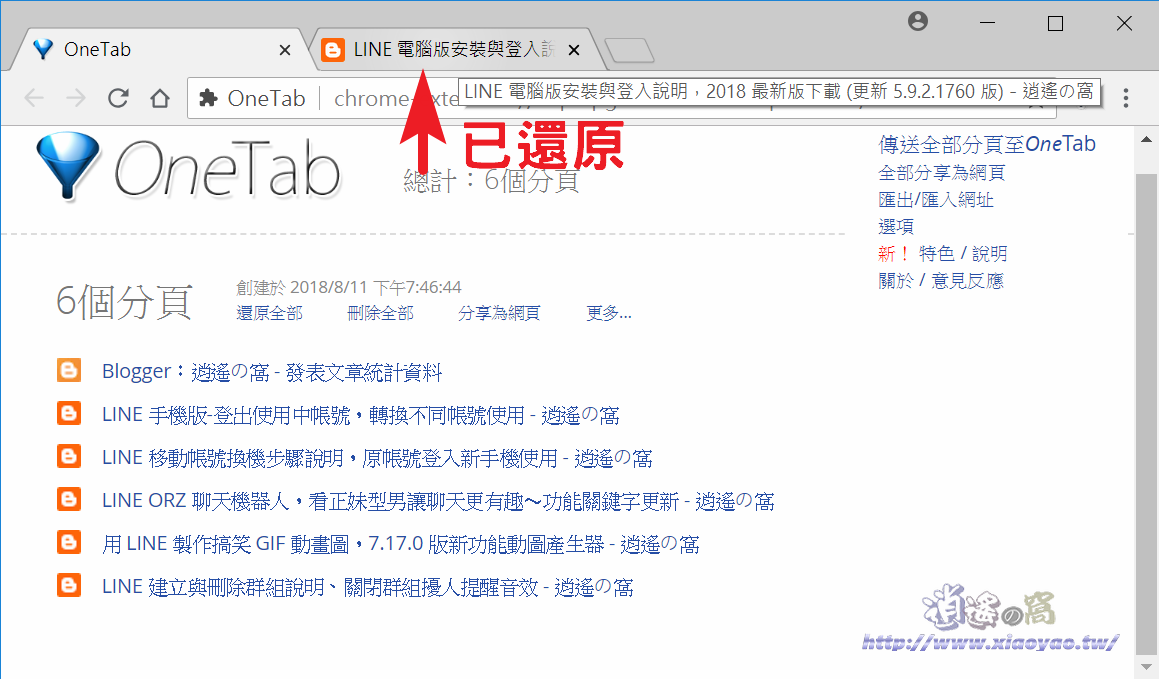Viewport: 1159px width, 679px height.
Task: Go to the browser home page
Action: [x=160, y=98]
